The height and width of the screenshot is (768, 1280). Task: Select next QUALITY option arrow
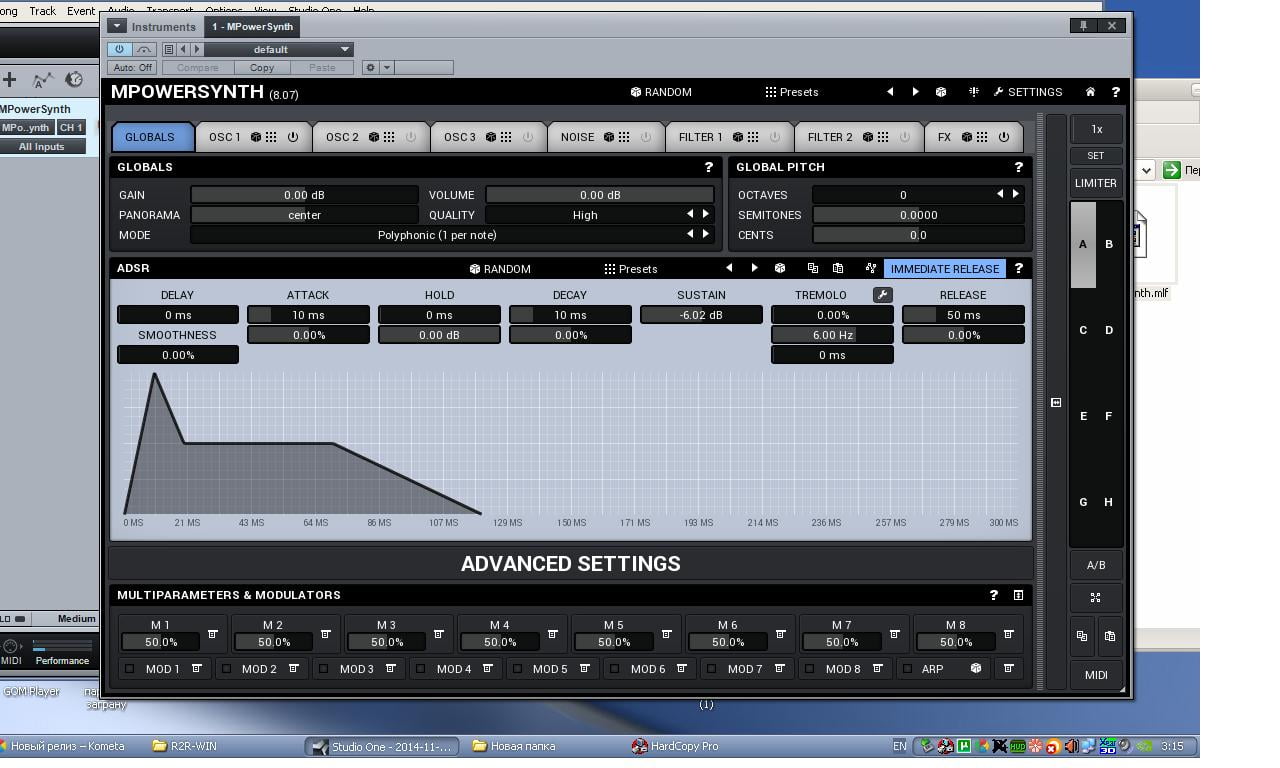coord(706,214)
